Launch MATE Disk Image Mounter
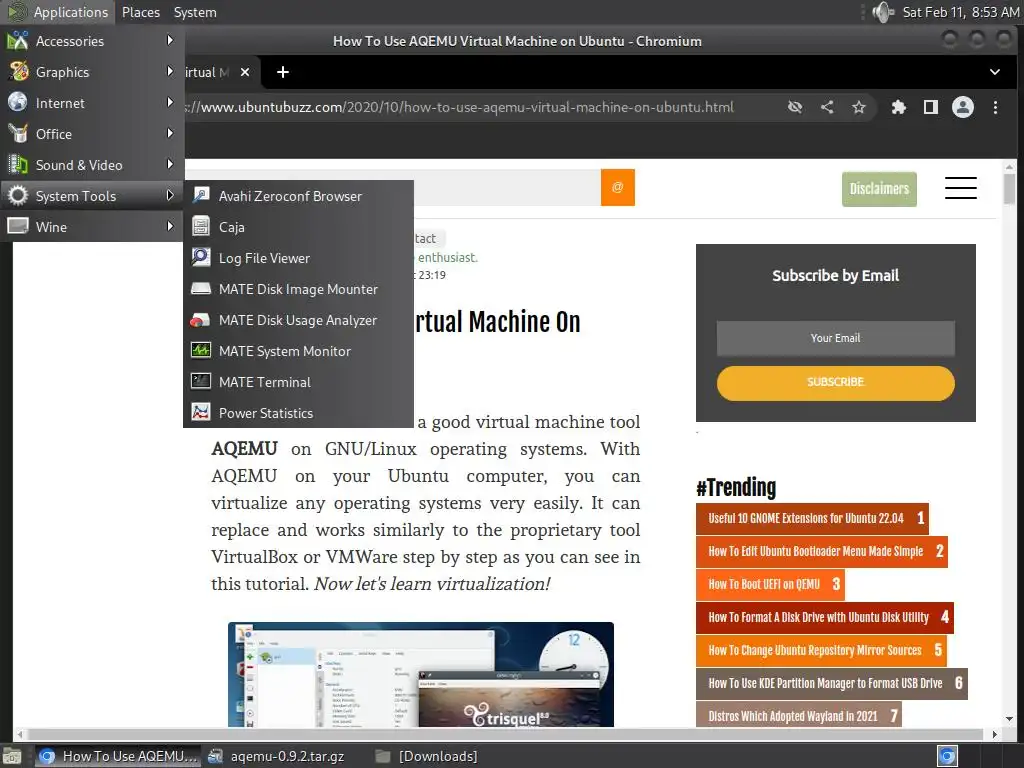The image size is (1024, 768). coord(298,289)
